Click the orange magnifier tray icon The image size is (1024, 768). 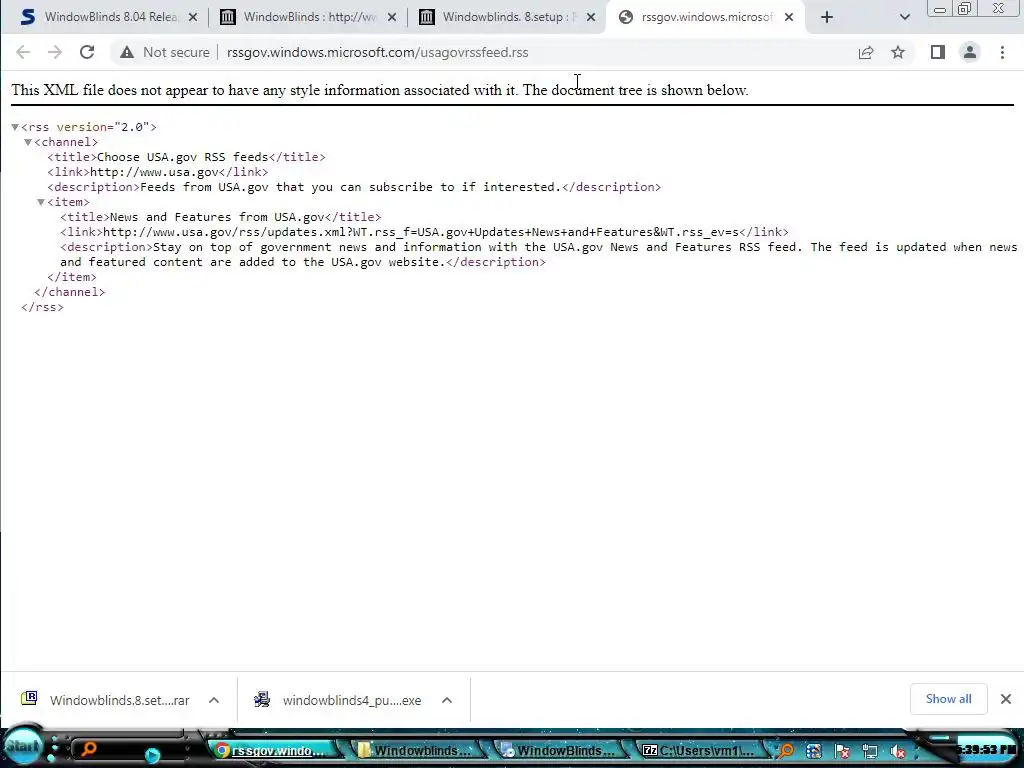point(786,751)
